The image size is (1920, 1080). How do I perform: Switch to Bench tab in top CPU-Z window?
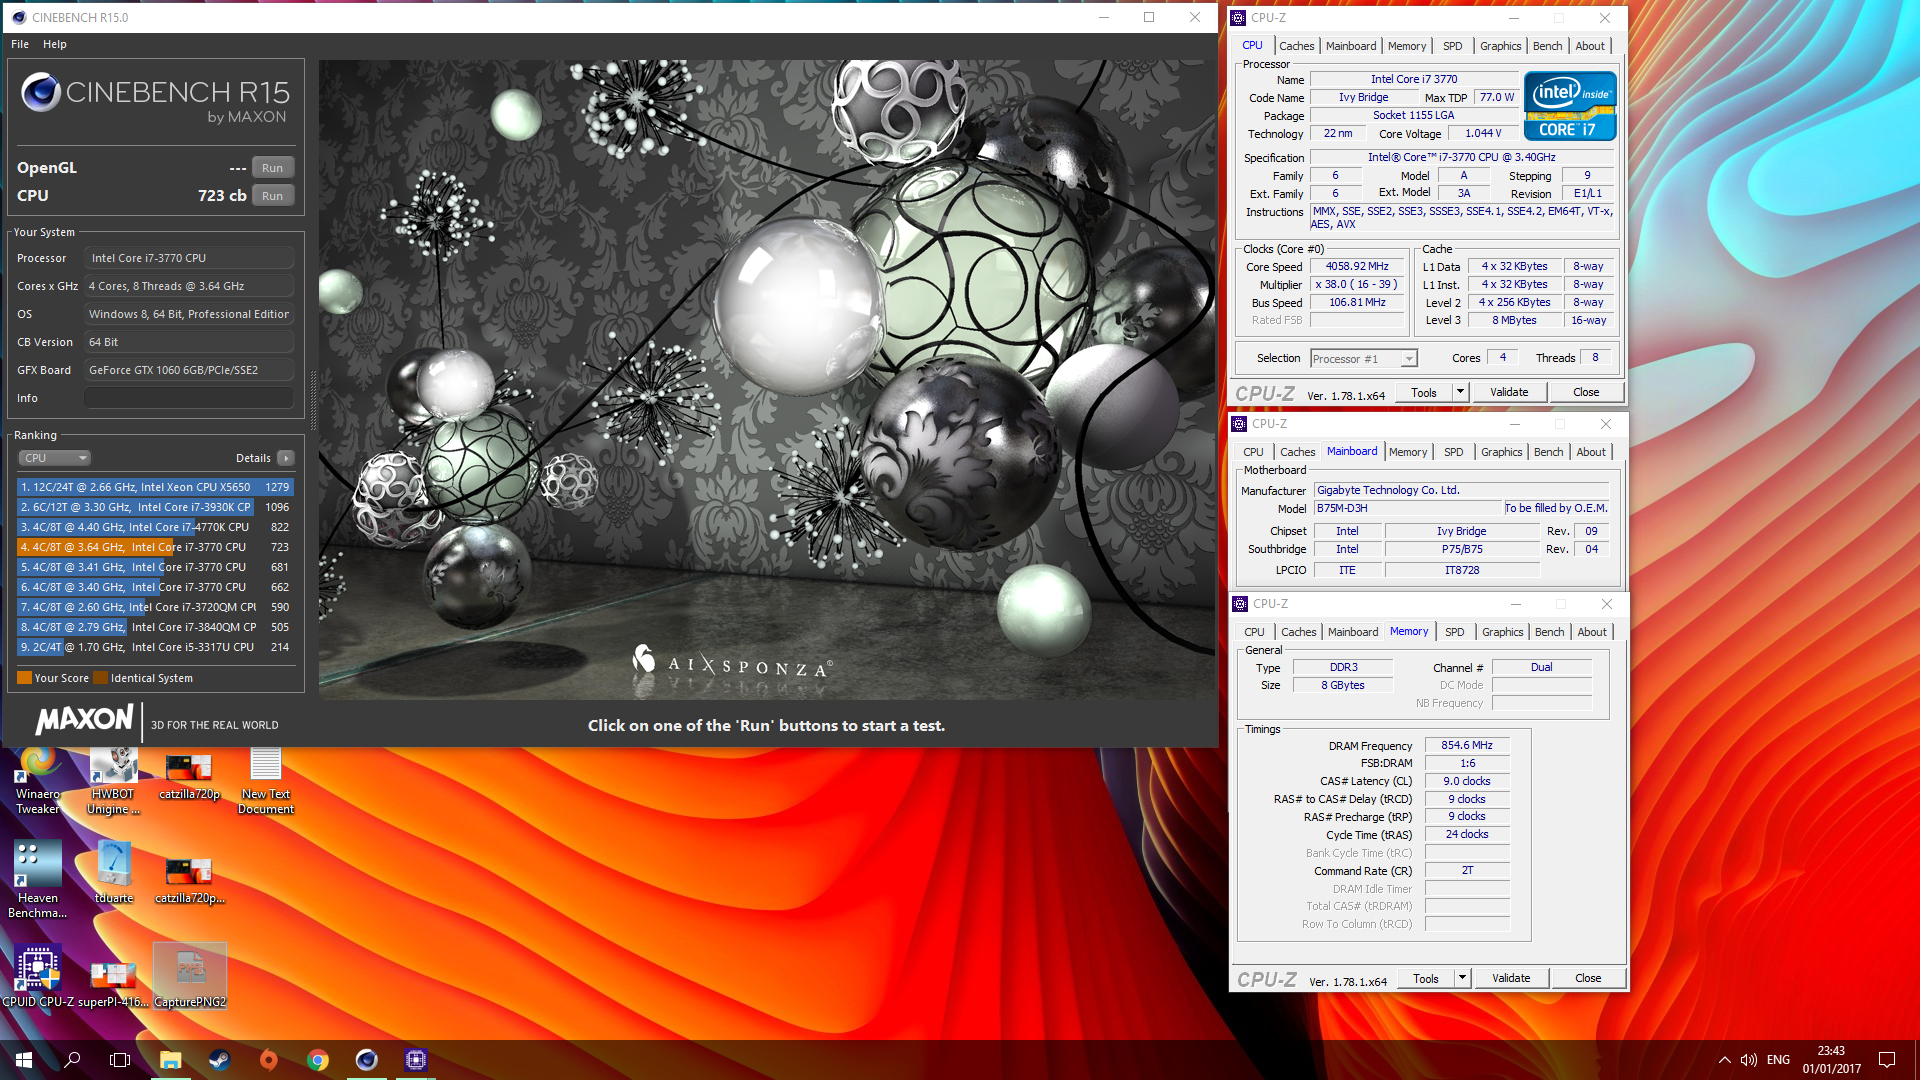pyautogui.click(x=1547, y=46)
